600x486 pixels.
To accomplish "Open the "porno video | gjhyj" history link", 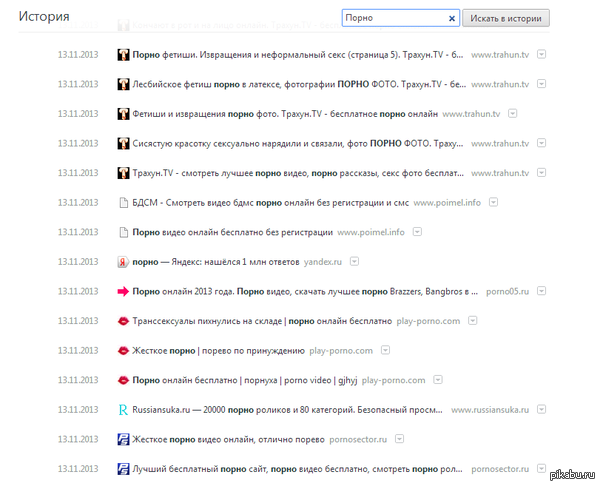I will click(x=245, y=380).
